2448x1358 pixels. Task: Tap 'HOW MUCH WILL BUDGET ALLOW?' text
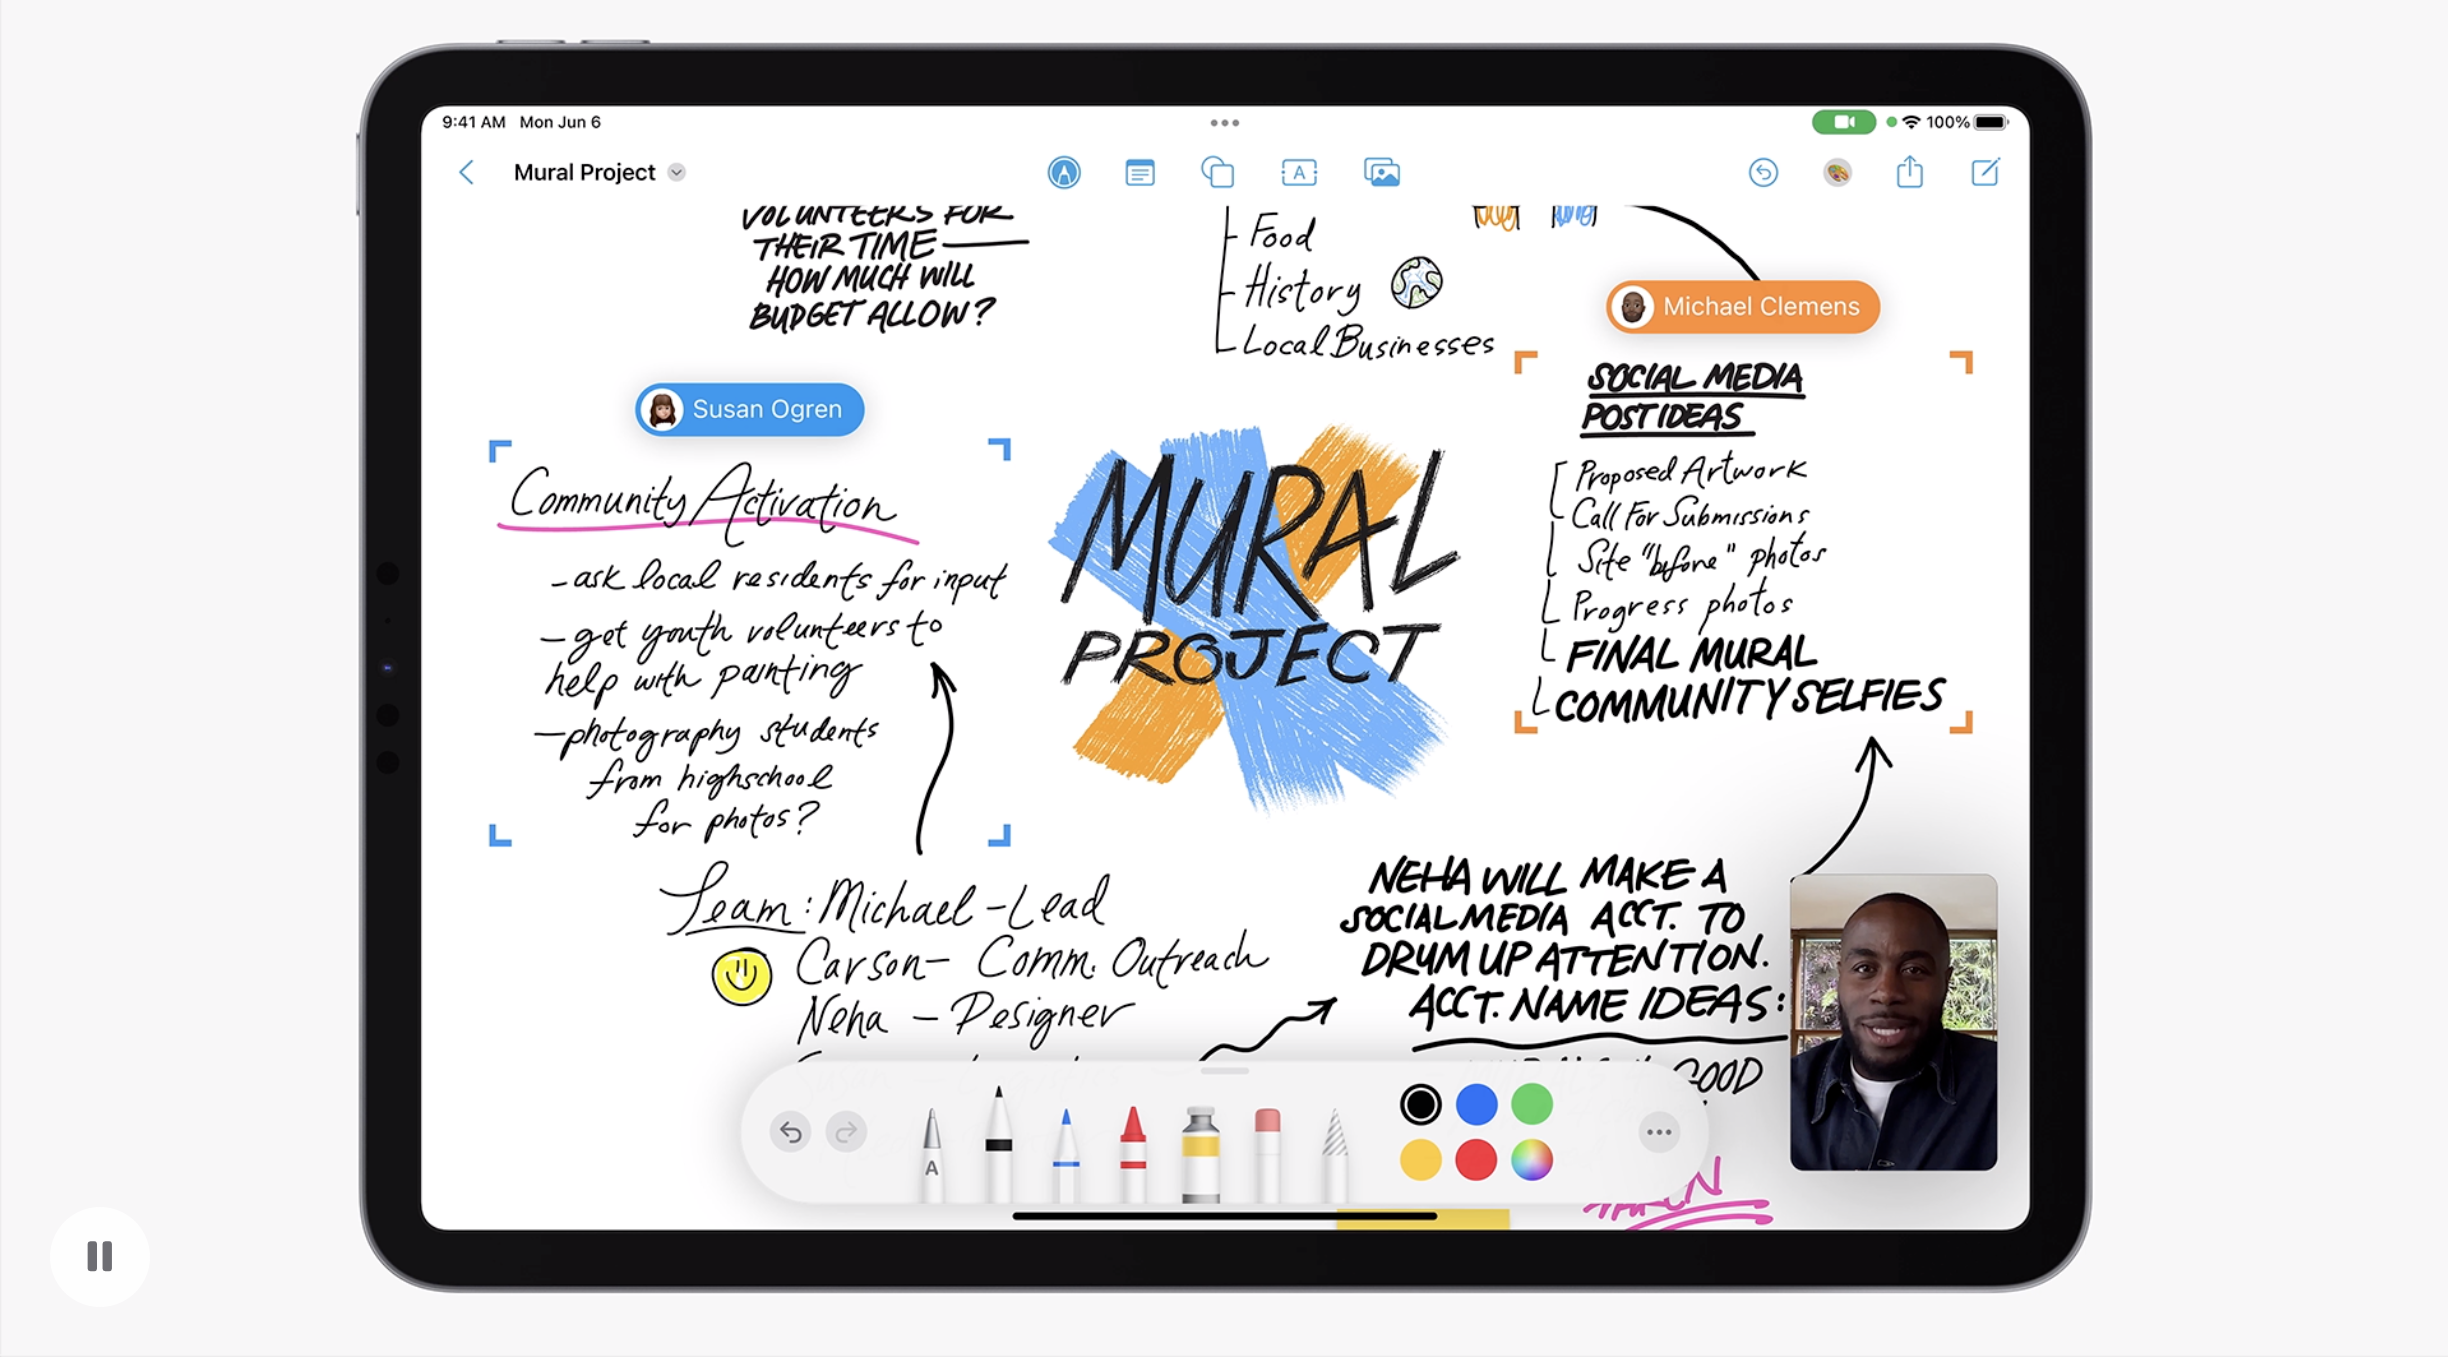[872, 296]
